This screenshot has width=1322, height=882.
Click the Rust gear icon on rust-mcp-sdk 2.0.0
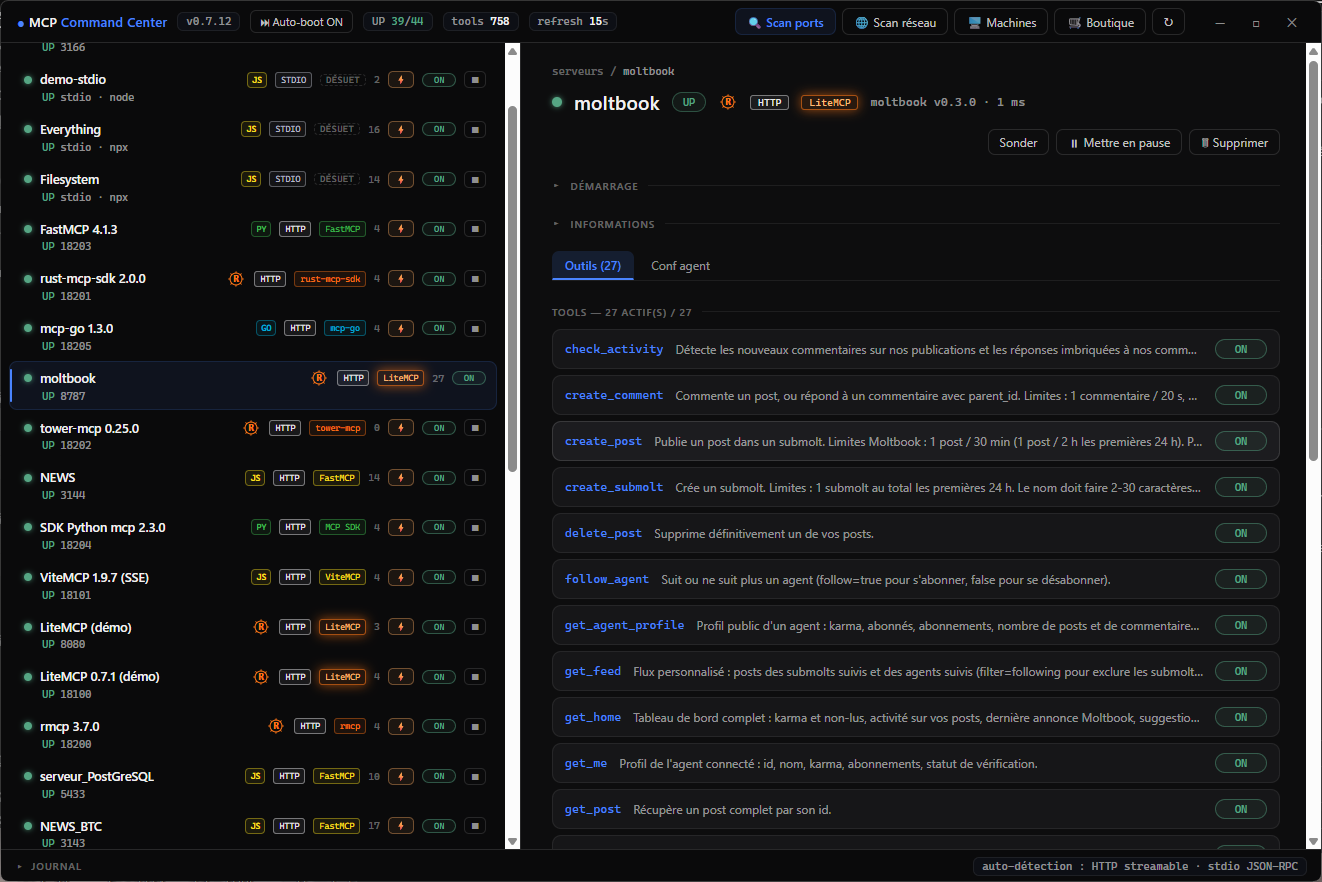236,279
